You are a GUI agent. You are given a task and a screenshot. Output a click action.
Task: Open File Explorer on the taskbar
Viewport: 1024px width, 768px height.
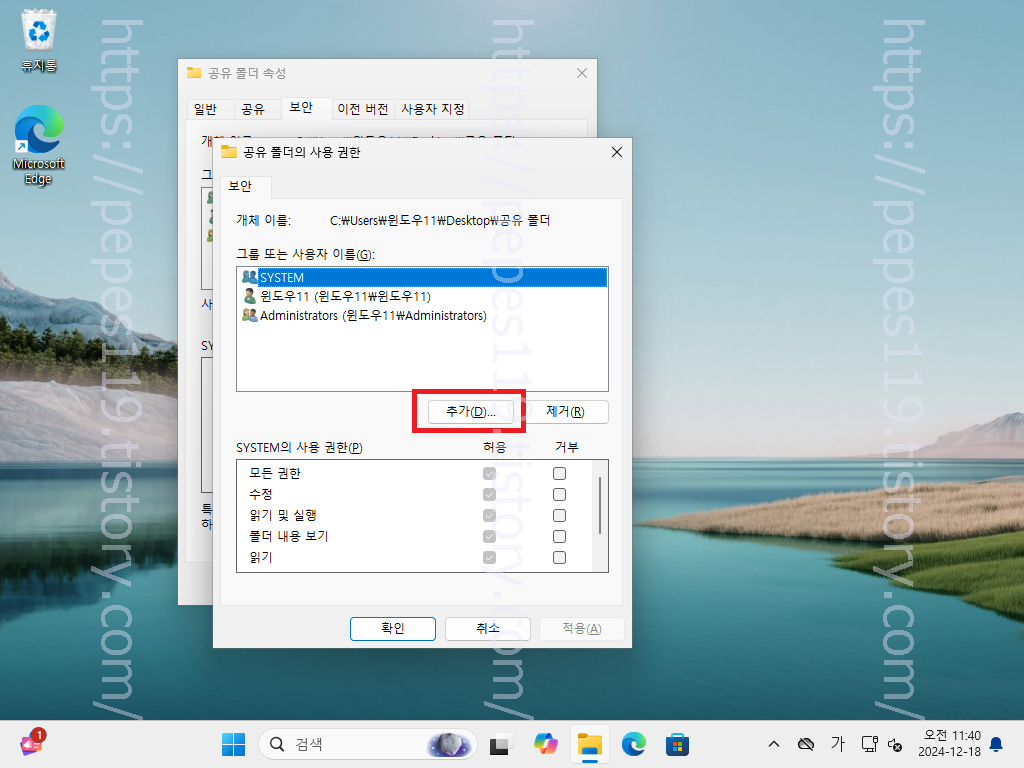coord(590,744)
